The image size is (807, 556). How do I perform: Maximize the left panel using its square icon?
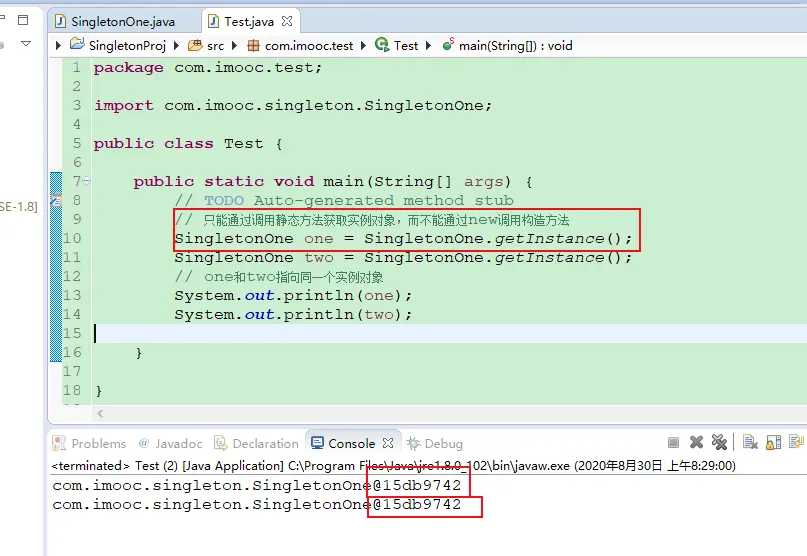24,20
